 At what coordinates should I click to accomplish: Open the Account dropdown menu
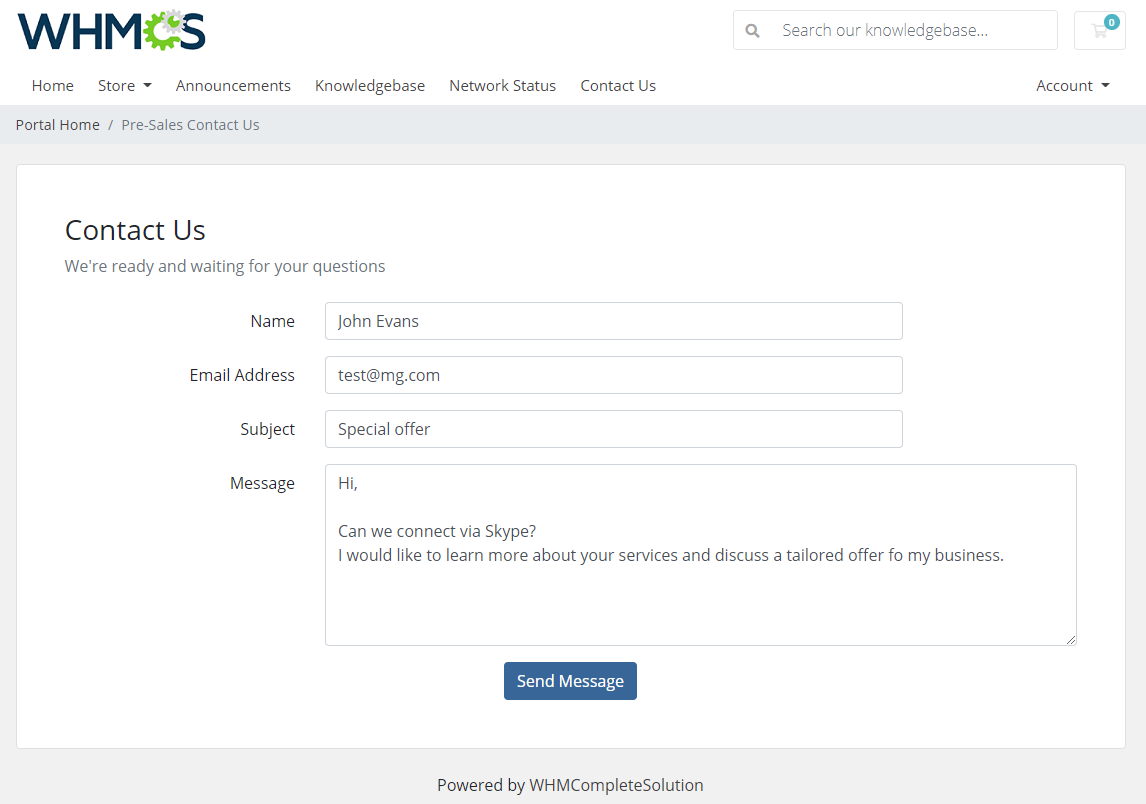pyautogui.click(x=1072, y=85)
